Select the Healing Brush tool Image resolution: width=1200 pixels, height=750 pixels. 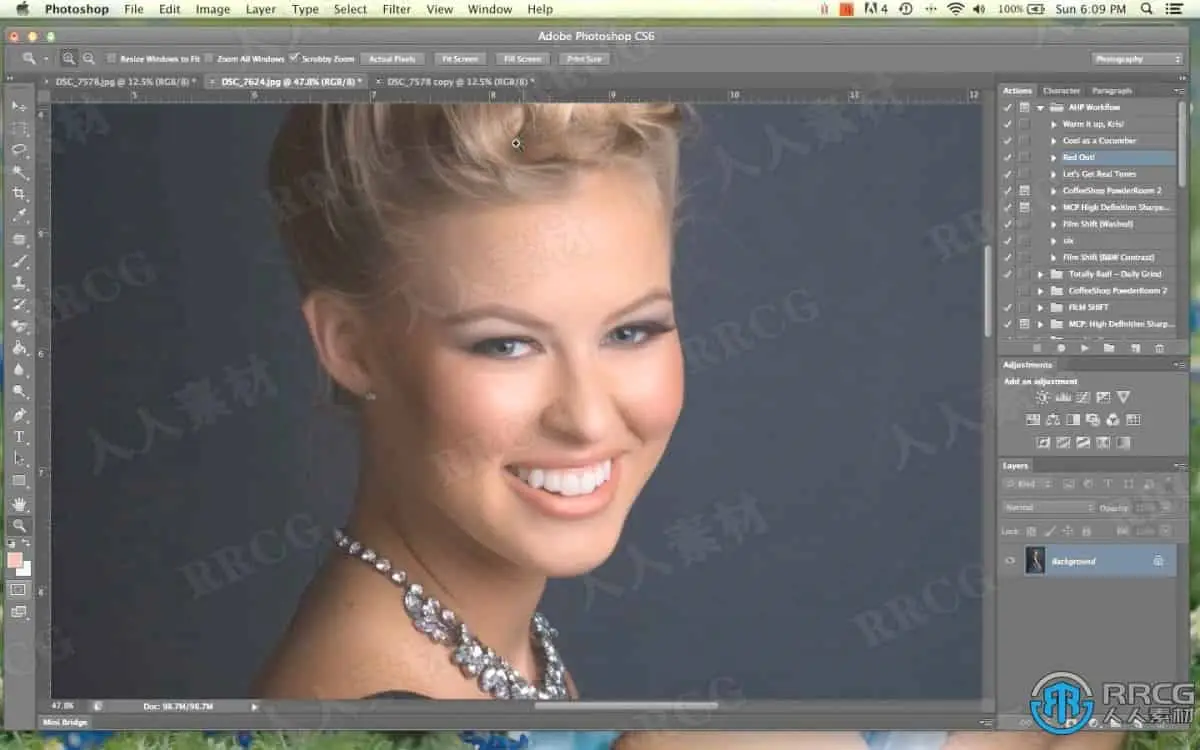(19, 239)
